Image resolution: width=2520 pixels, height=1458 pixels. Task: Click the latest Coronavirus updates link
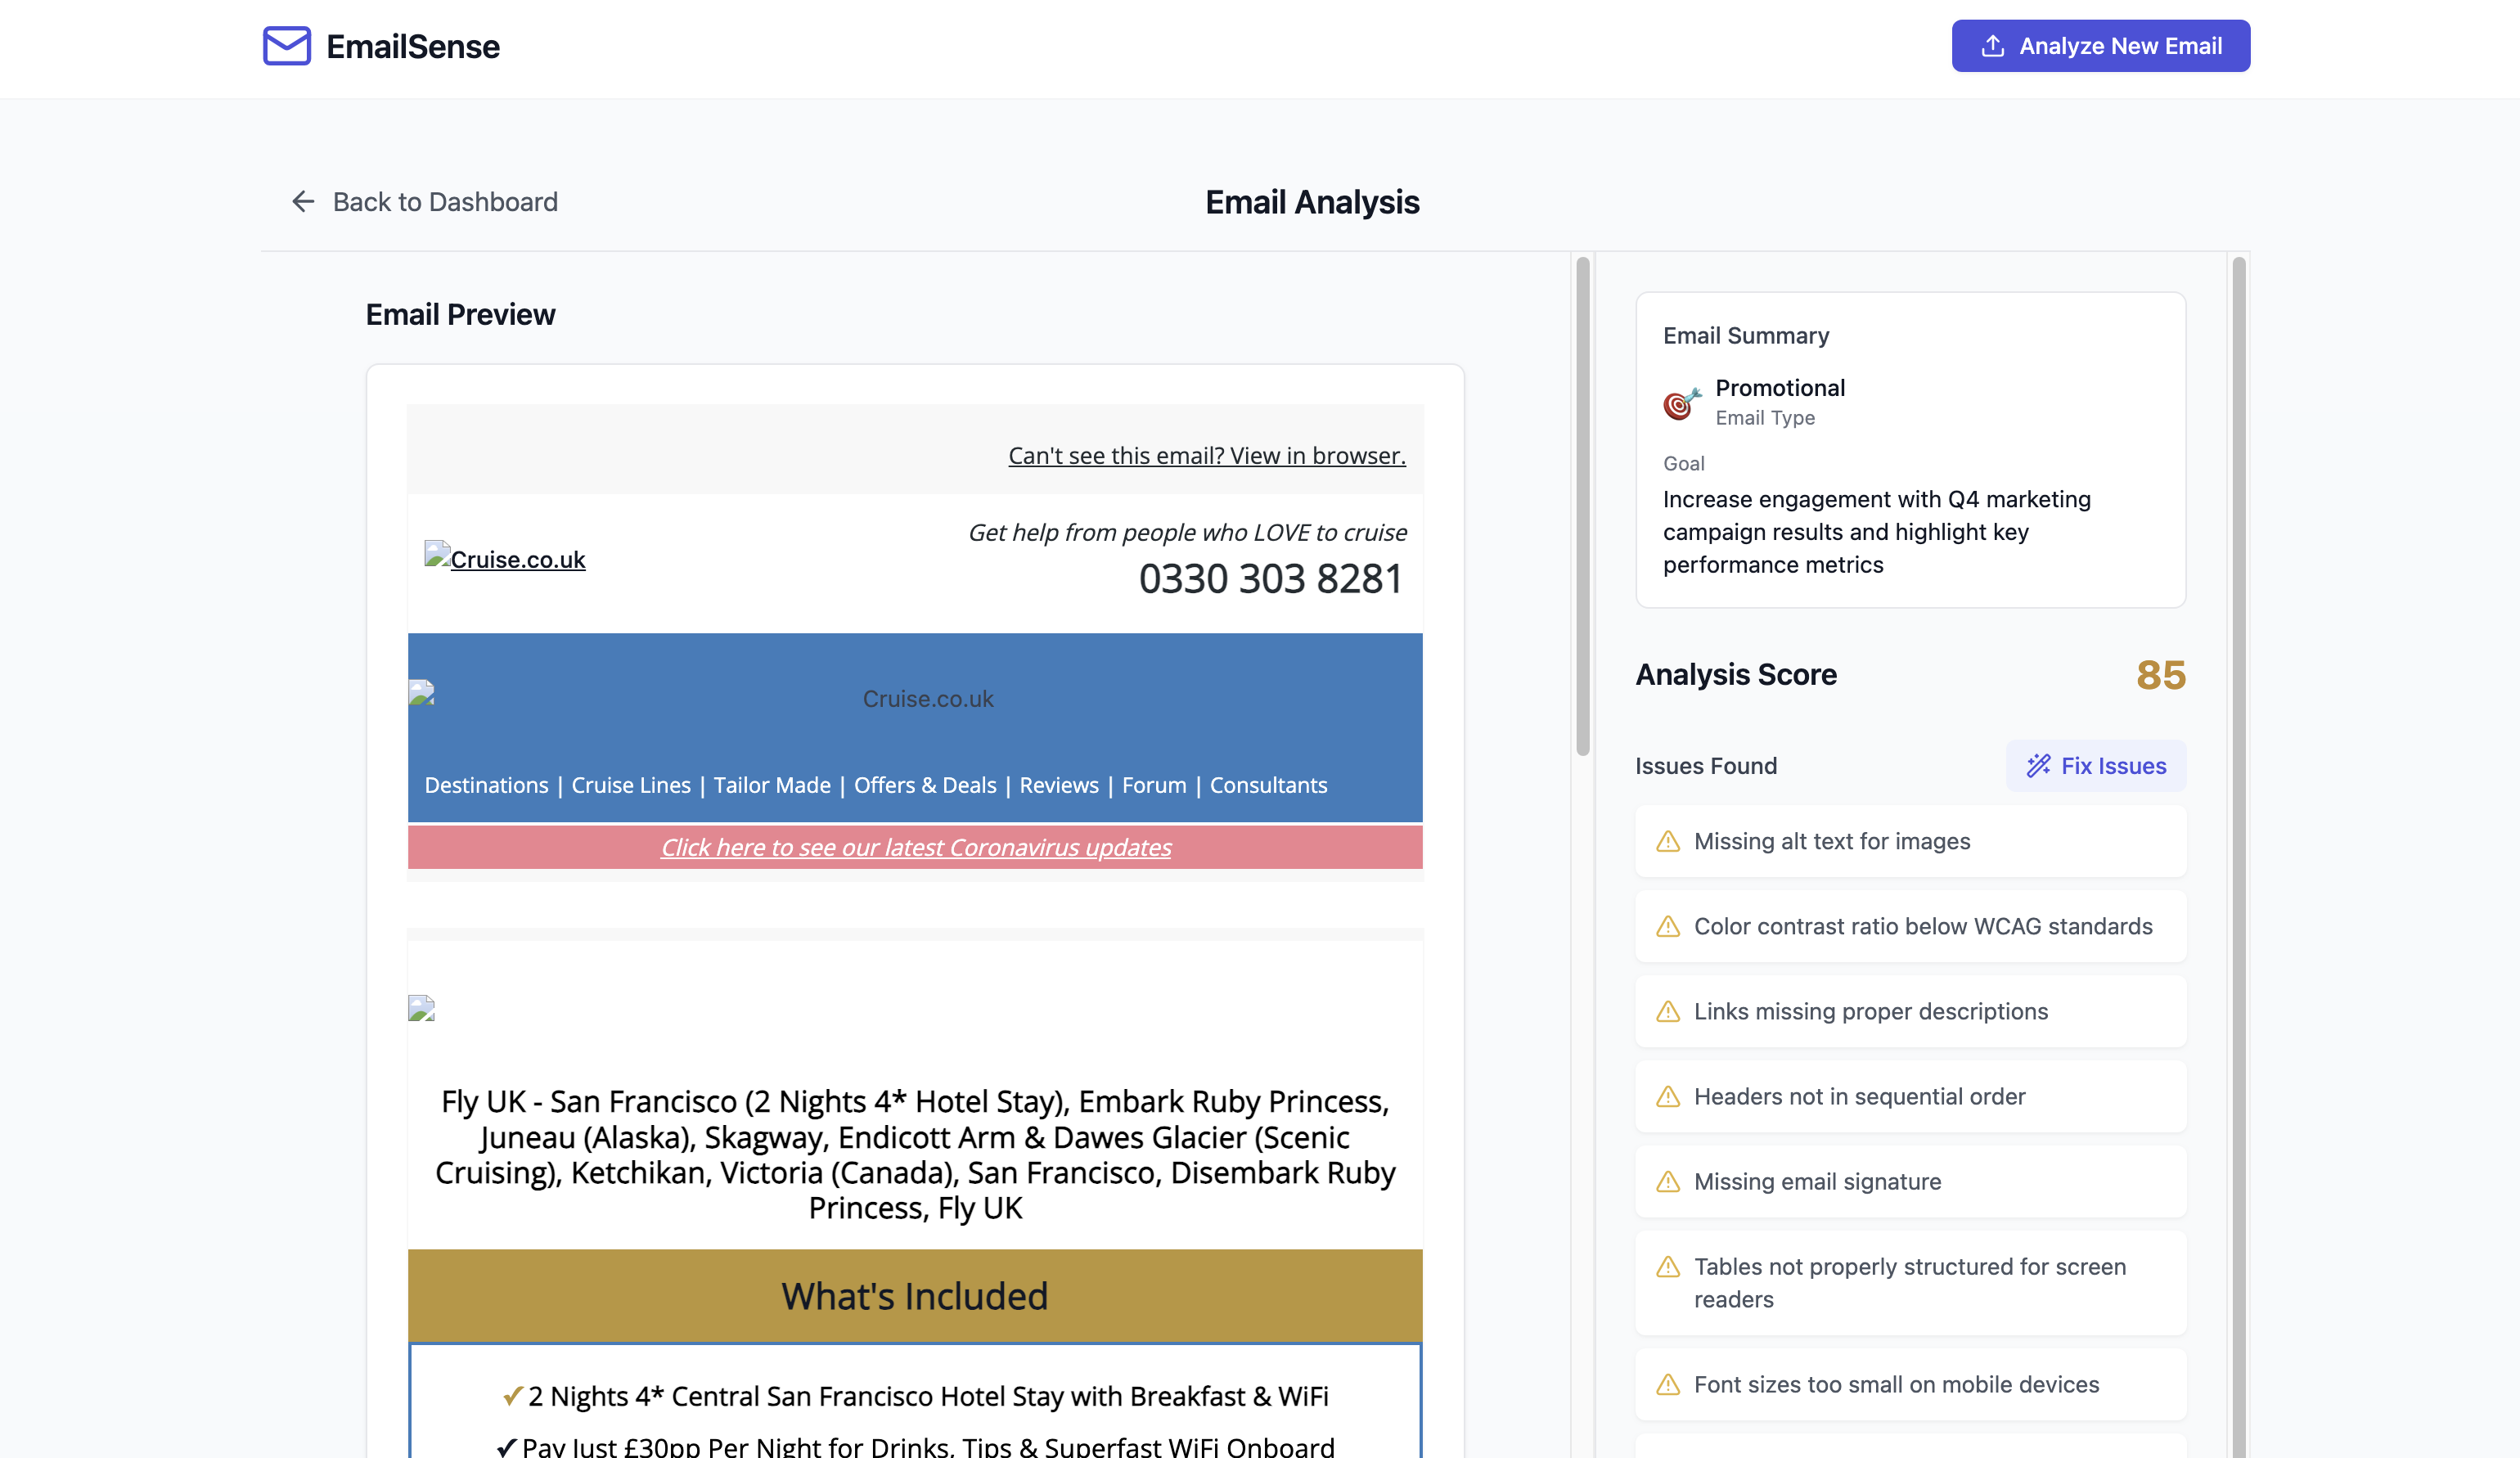coord(915,847)
